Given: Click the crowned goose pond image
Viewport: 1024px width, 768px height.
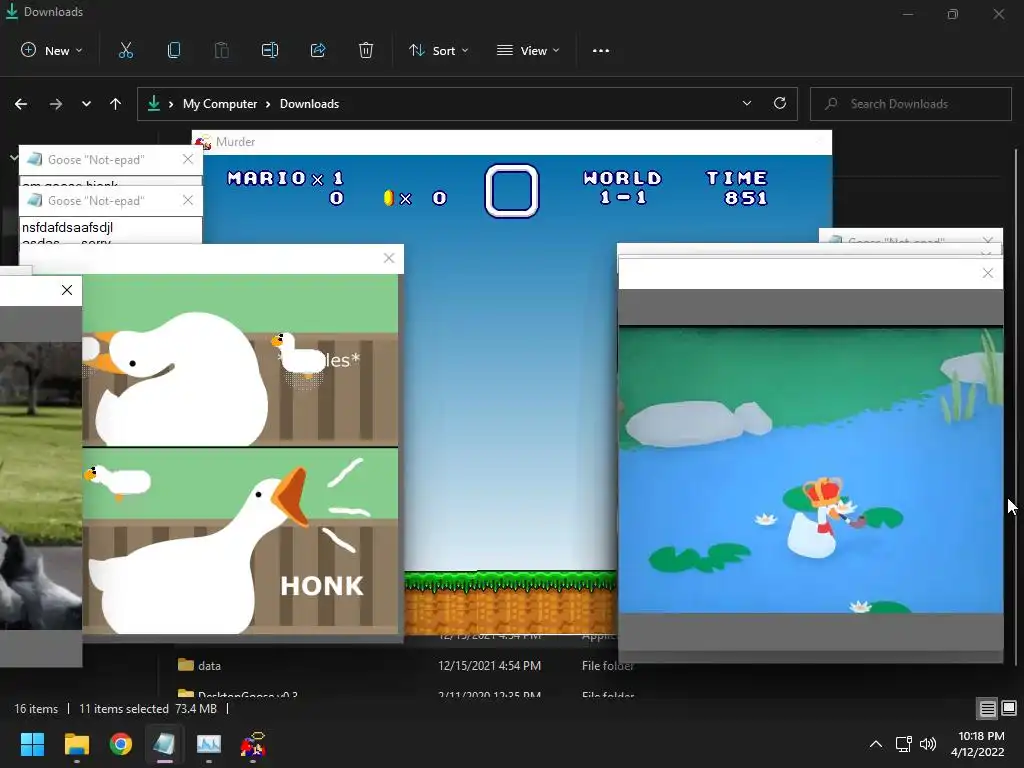Looking at the screenshot, I should [810, 470].
